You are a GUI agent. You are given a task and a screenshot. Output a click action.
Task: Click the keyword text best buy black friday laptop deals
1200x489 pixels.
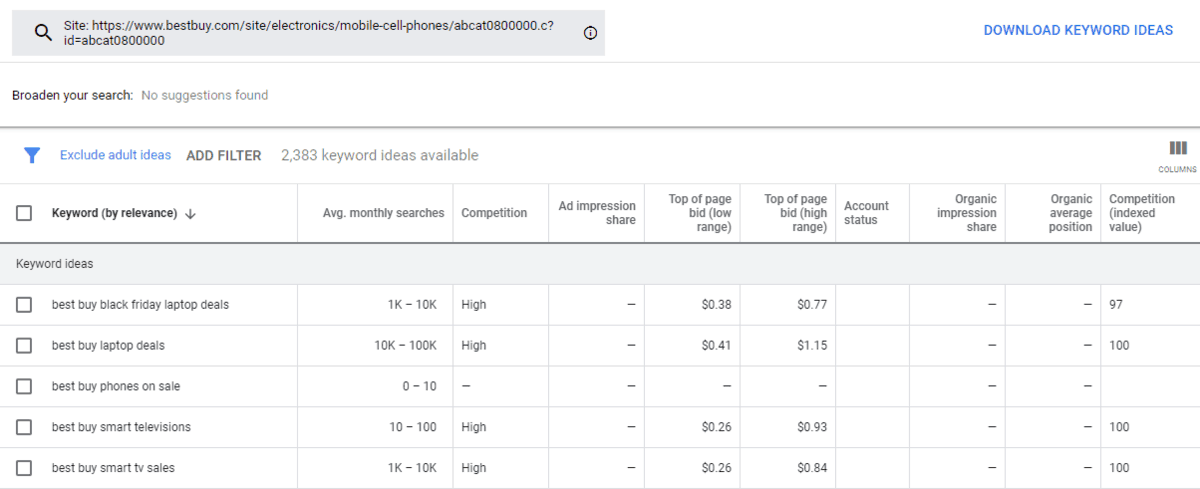140,304
